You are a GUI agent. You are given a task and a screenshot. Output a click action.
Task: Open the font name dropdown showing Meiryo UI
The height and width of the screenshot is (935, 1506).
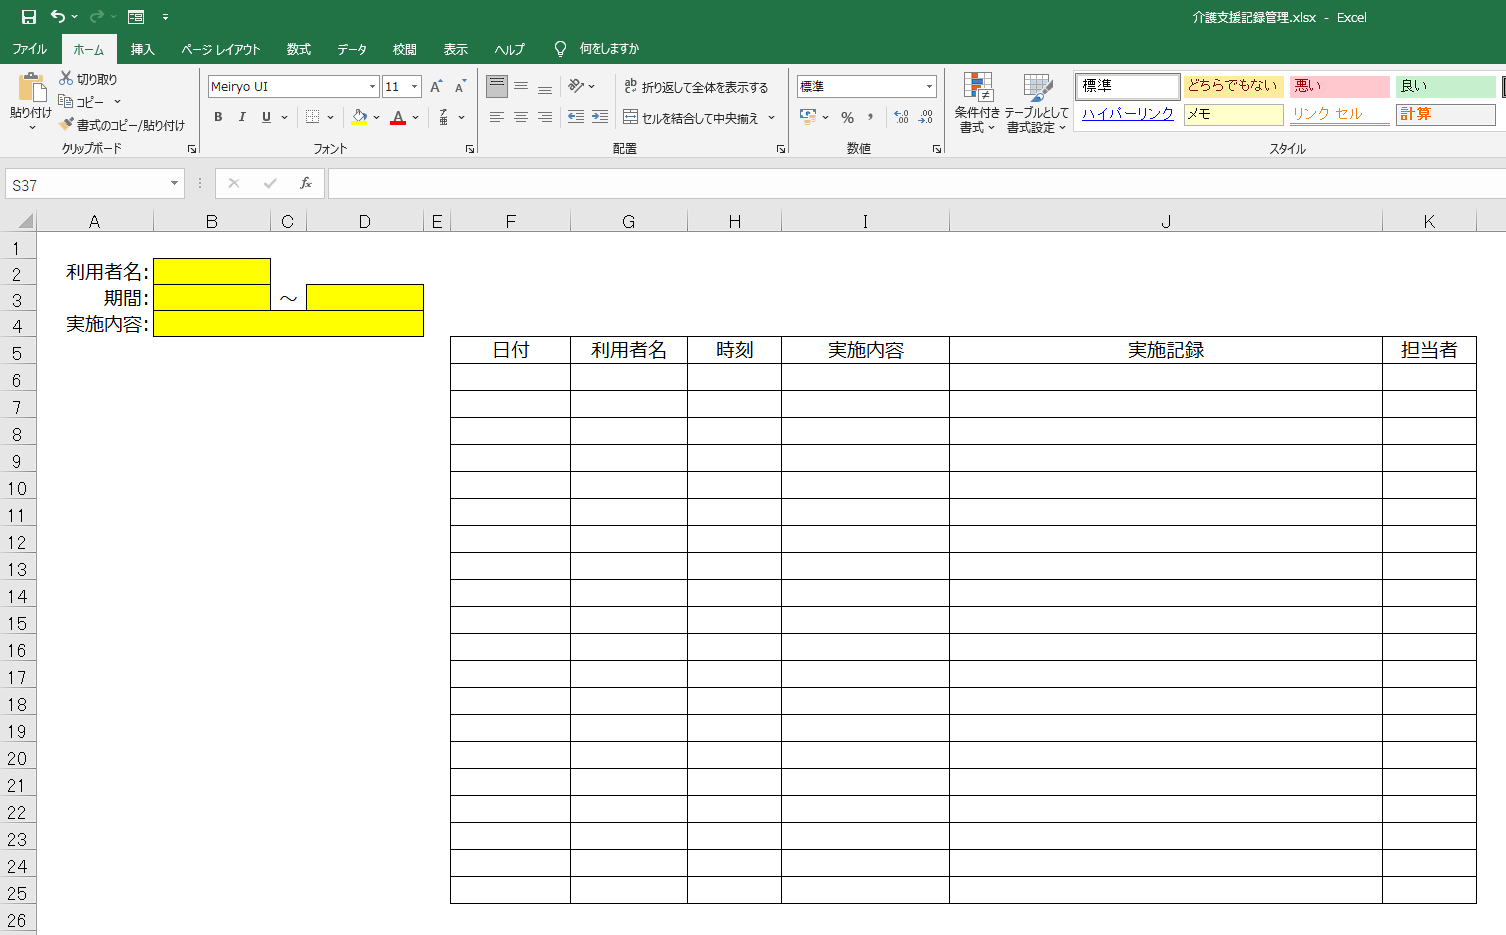pos(372,87)
